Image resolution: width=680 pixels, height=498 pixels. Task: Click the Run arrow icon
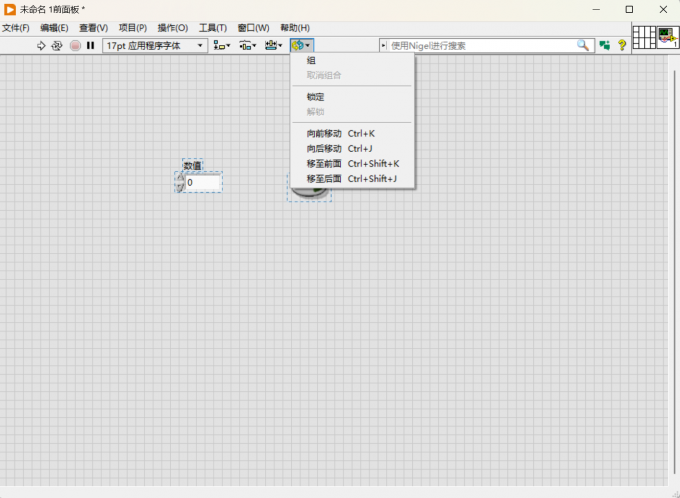(41, 46)
